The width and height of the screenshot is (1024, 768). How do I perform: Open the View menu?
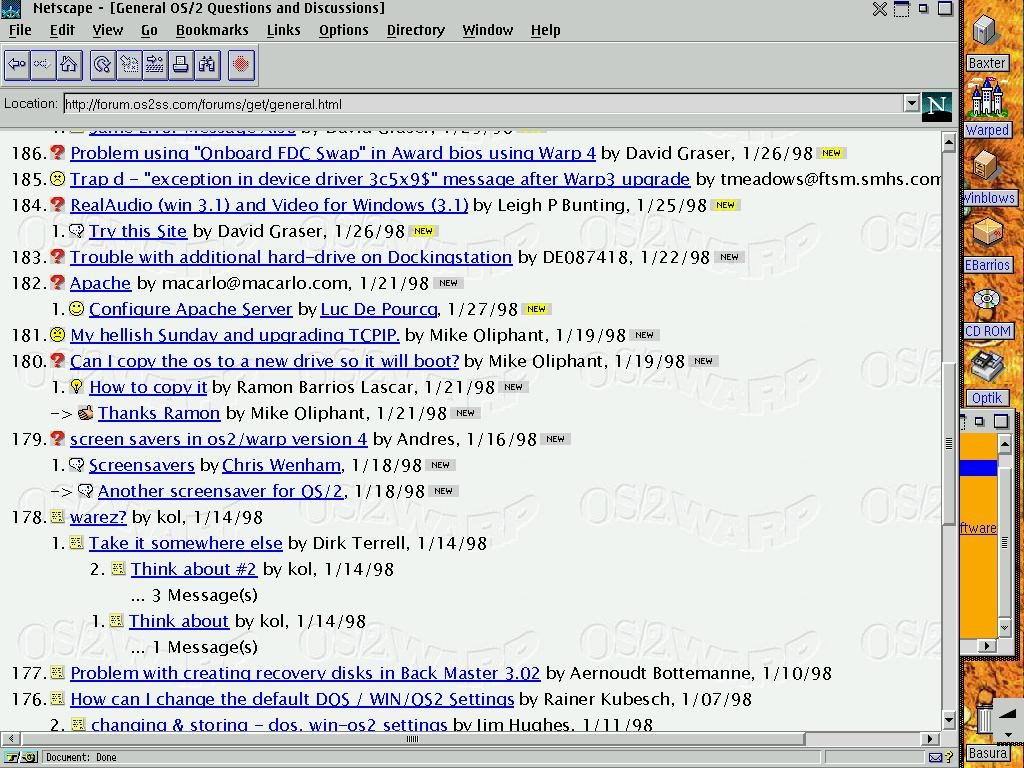coord(108,30)
